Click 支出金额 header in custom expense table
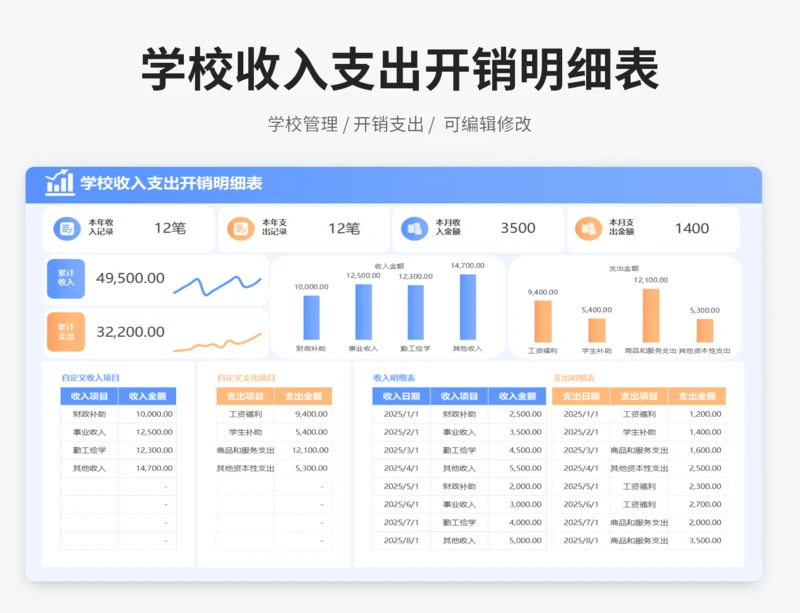This screenshot has height=613, width=800. tap(304, 396)
